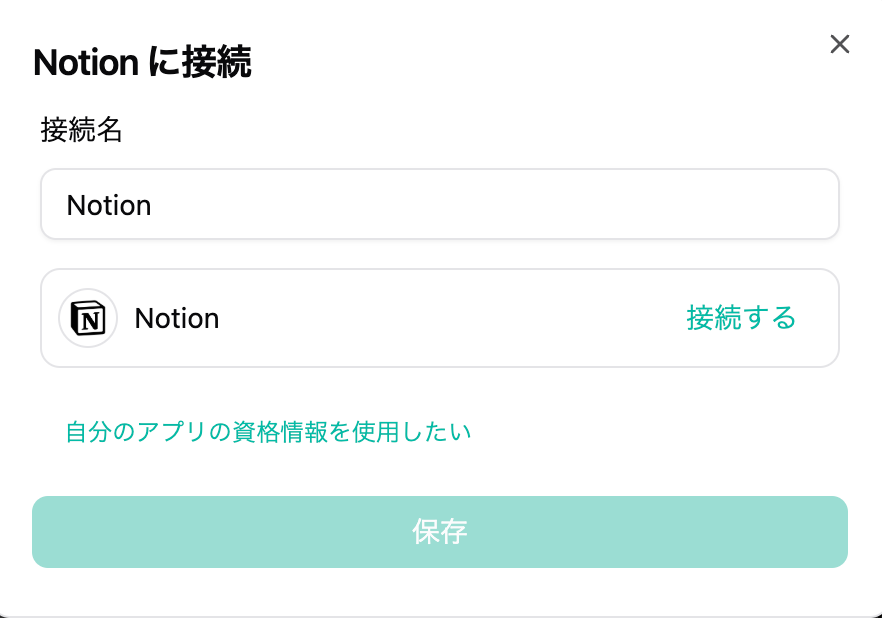Viewport: 882px width, 618px height.
Task: Save the connection with the green button
Action: pos(440,532)
